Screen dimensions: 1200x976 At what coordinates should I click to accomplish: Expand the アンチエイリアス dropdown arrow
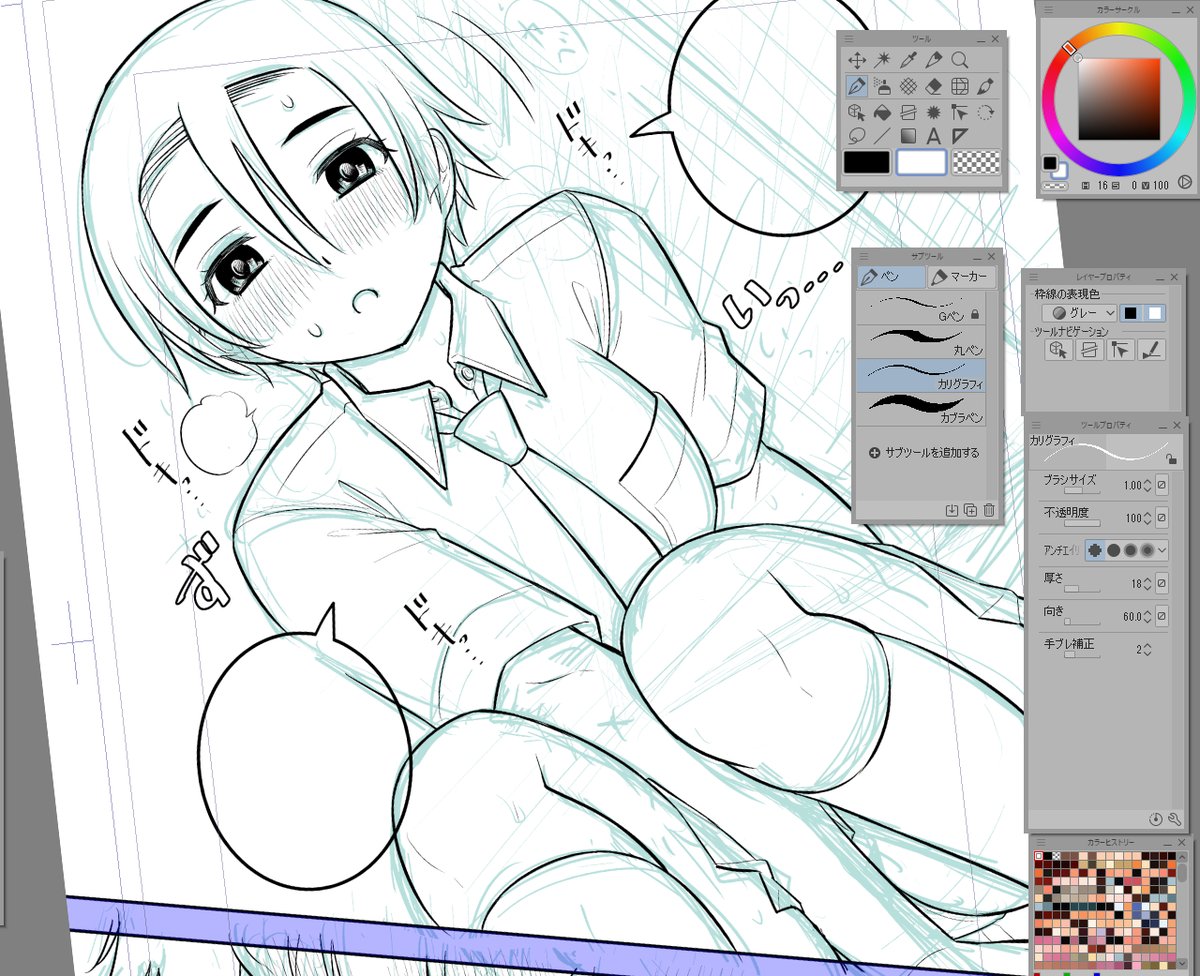[1162, 550]
